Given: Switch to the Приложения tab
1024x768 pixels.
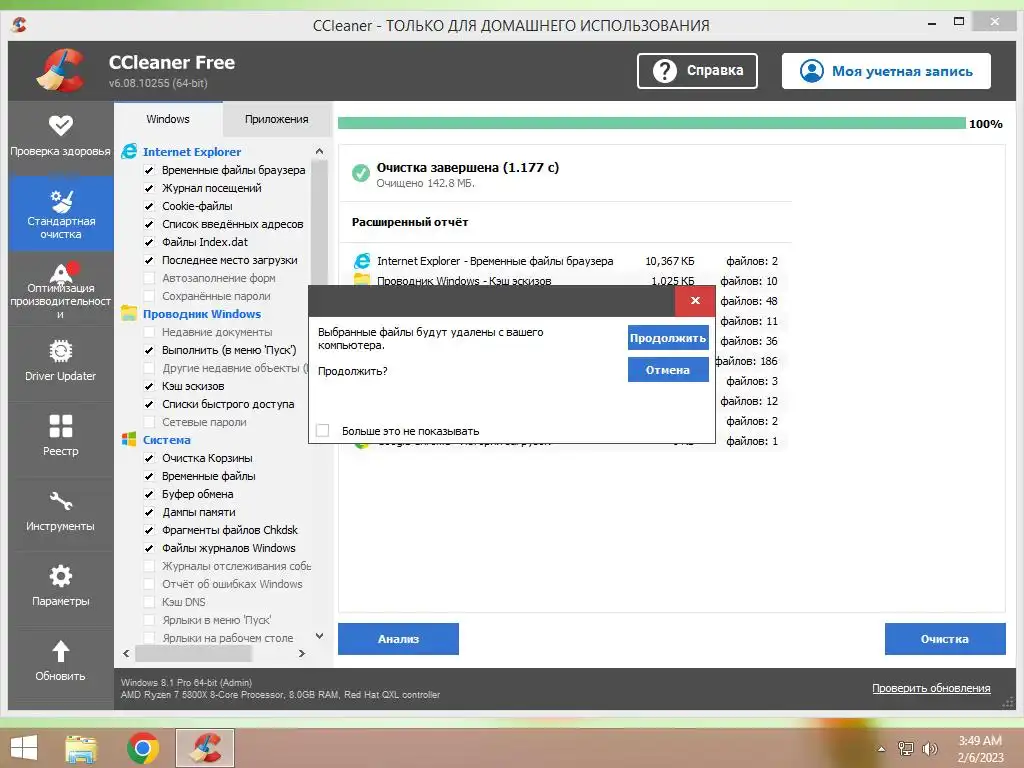Looking at the screenshot, I should (x=277, y=119).
